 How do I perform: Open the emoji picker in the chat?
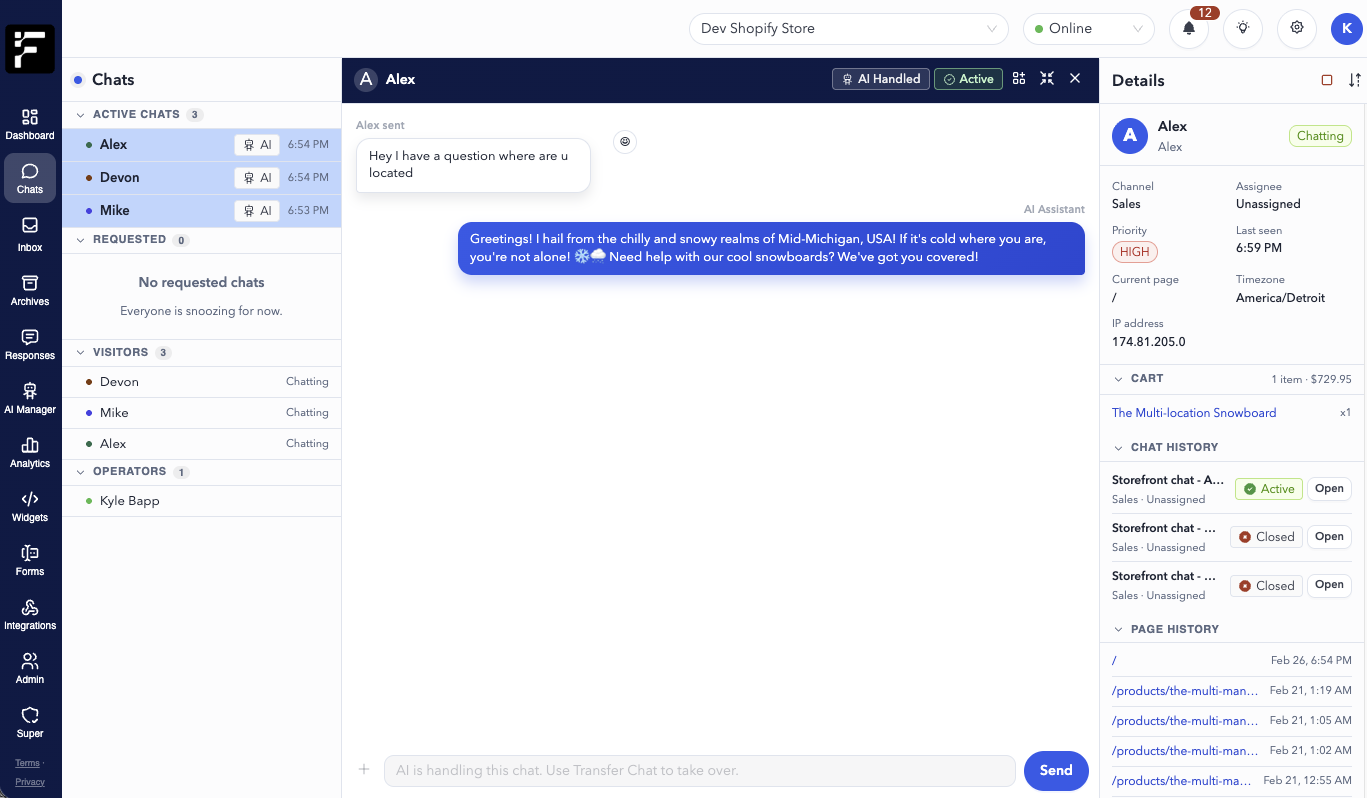(x=625, y=142)
